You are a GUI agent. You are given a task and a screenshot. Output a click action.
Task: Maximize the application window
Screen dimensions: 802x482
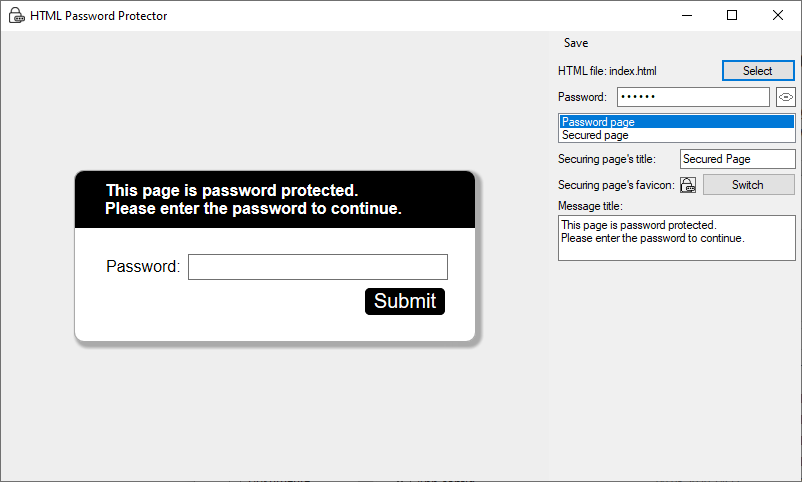[732, 15]
